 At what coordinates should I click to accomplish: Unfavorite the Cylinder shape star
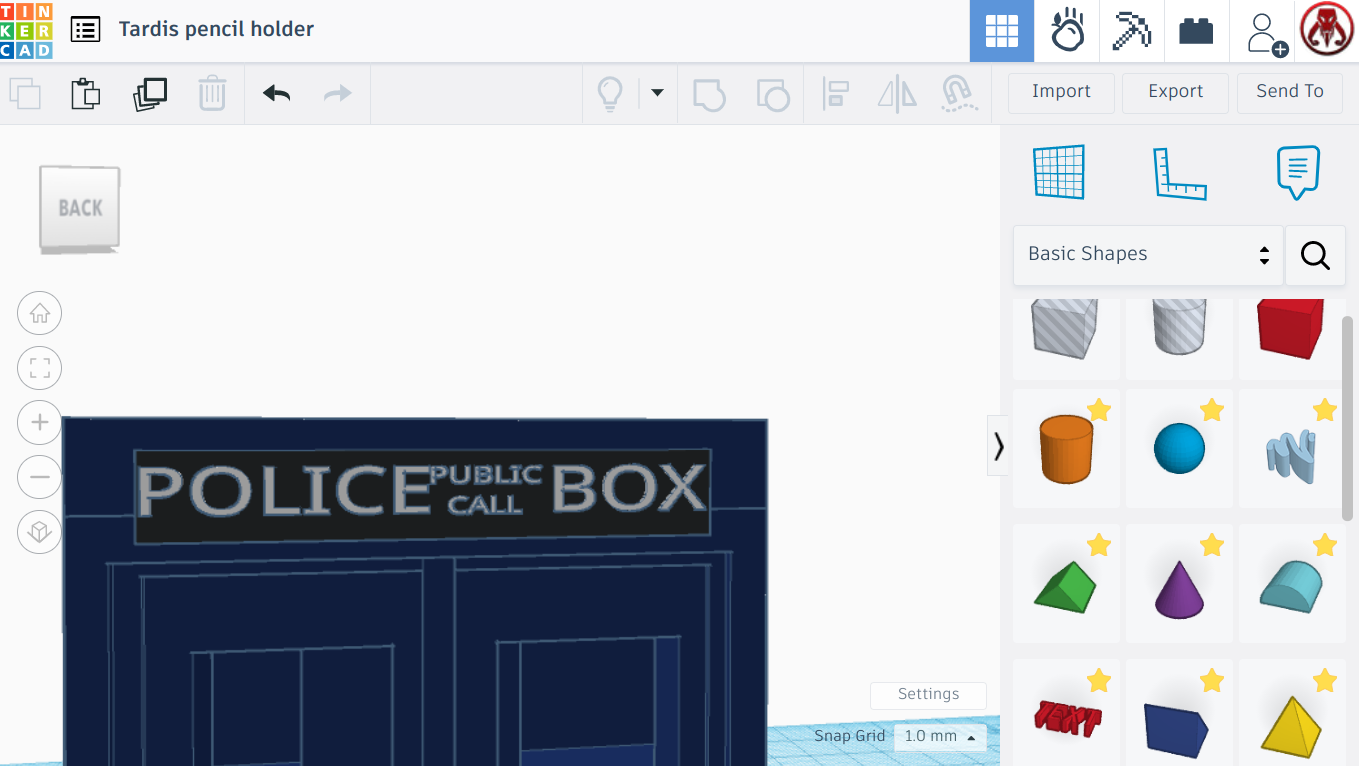1099,410
